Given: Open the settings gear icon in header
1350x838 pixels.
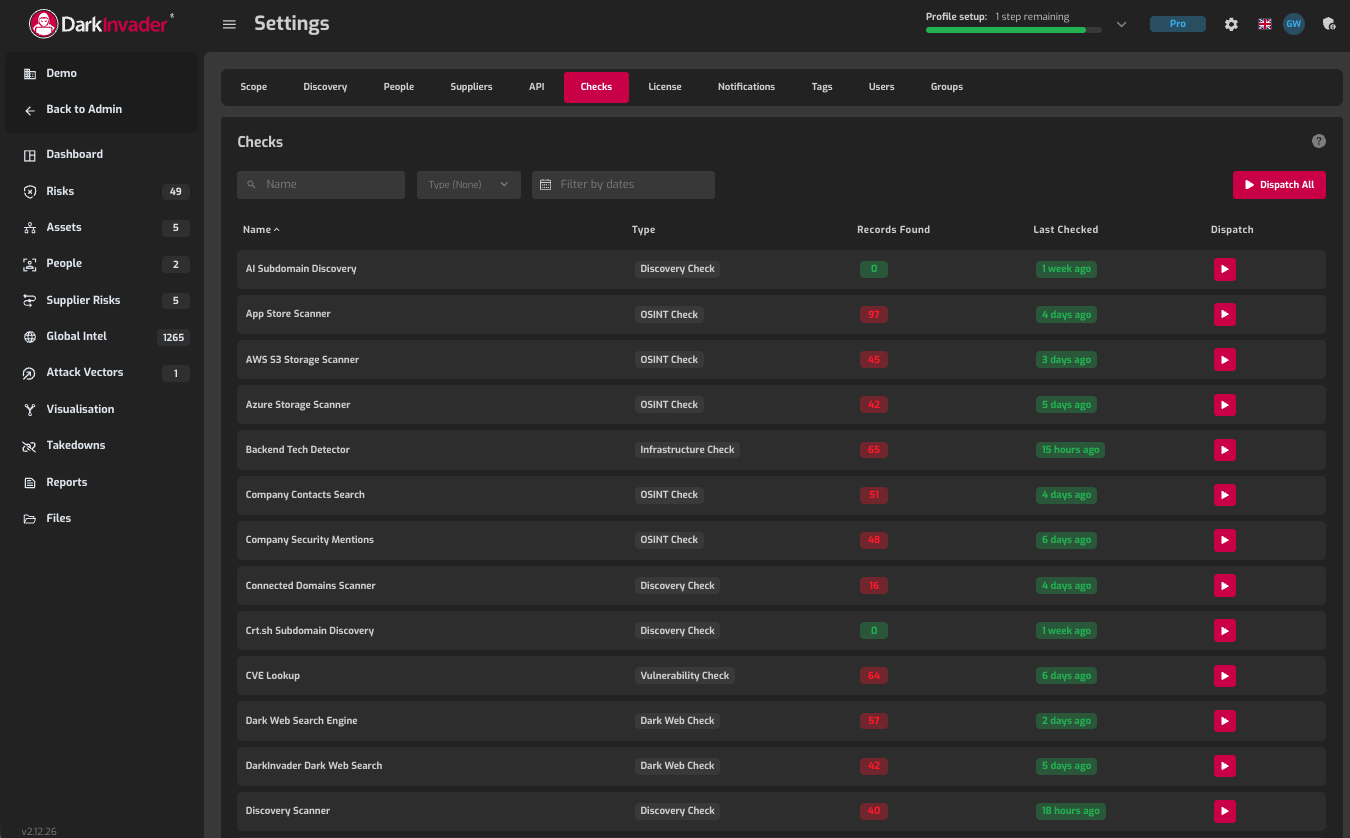Looking at the screenshot, I should [x=1231, y=24].
